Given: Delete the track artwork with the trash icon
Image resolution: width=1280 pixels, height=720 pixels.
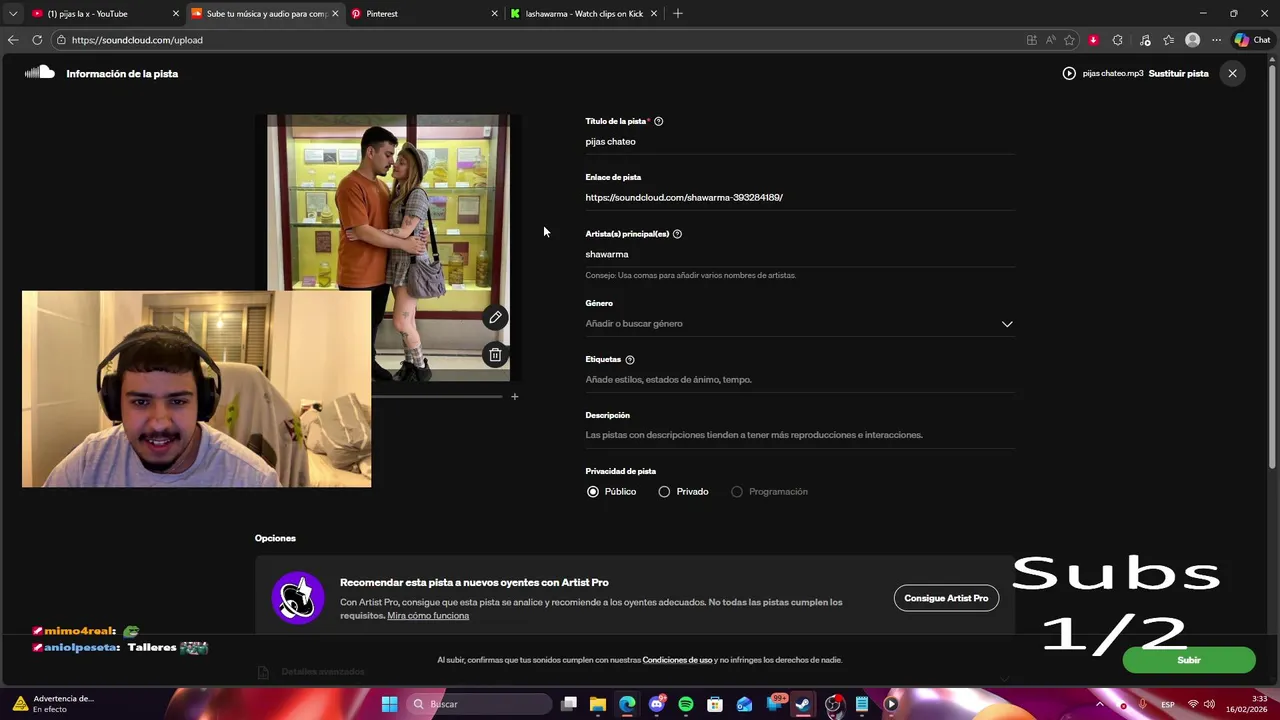Looking at the screenshot, I should tap(495, 354).
